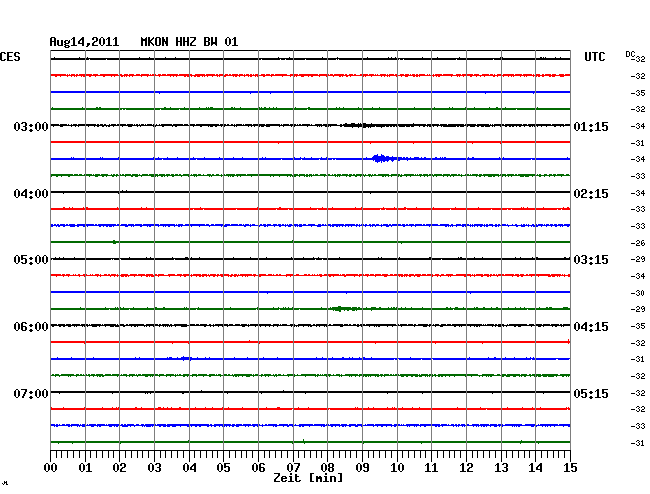
Task: Click minute 11 on the time axis
Action: point(431,468)
